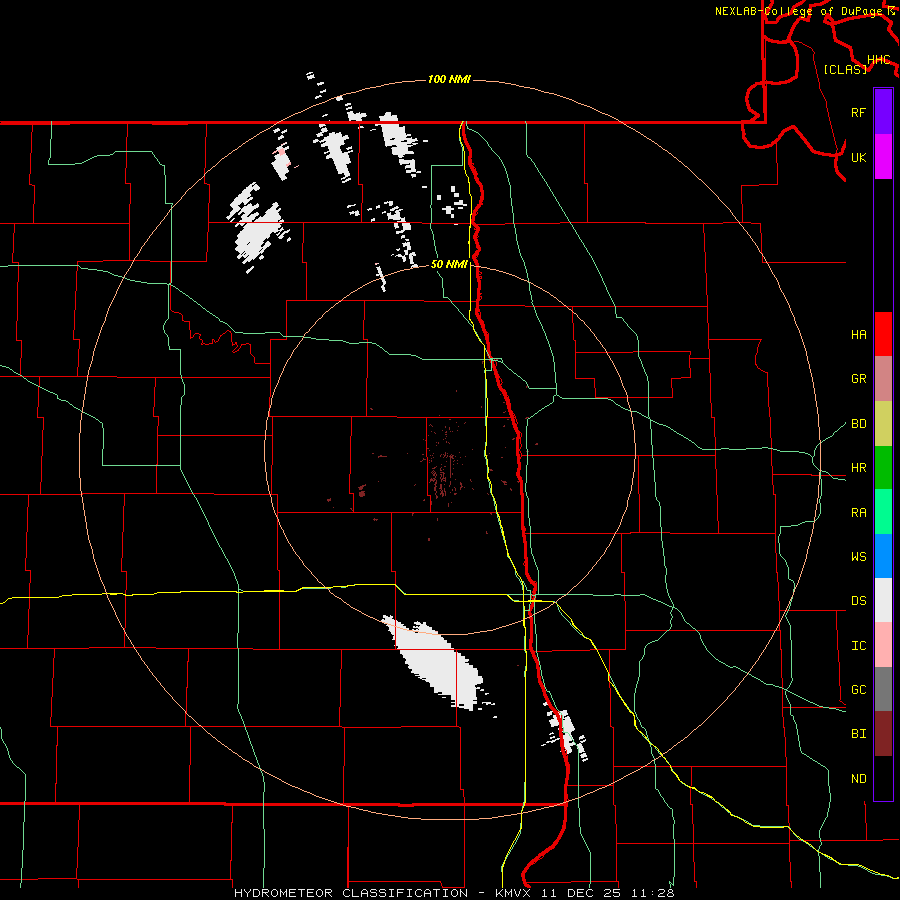Click the DS legend label
The image size is (900, 900).
click(858, 601)
